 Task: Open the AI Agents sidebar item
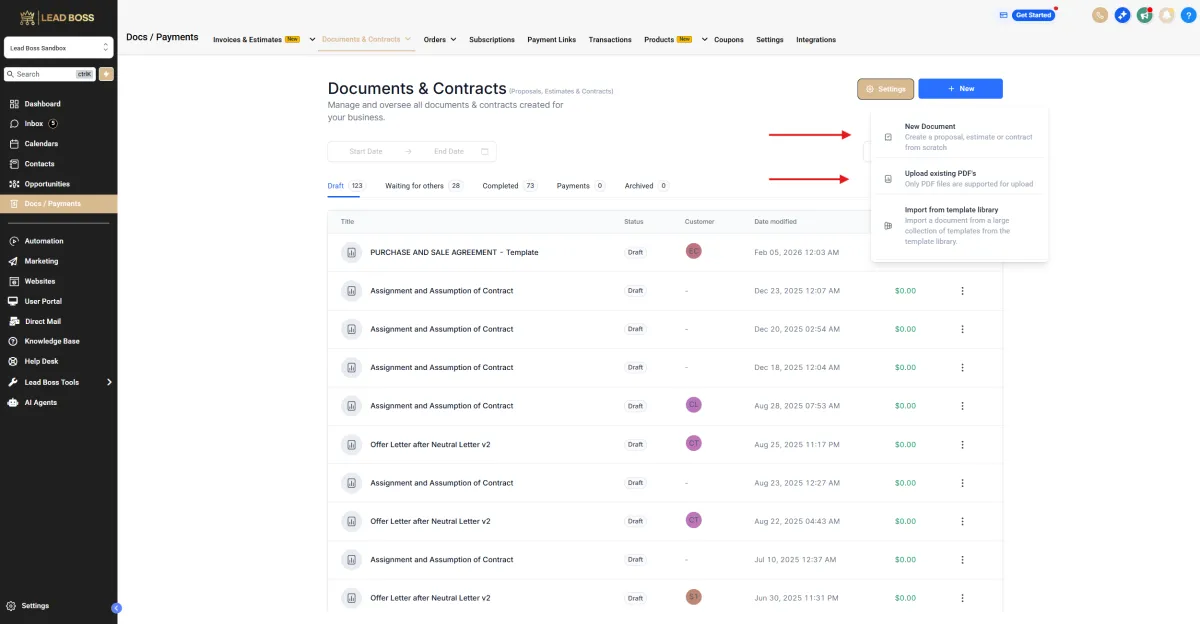tap(41, 402)
